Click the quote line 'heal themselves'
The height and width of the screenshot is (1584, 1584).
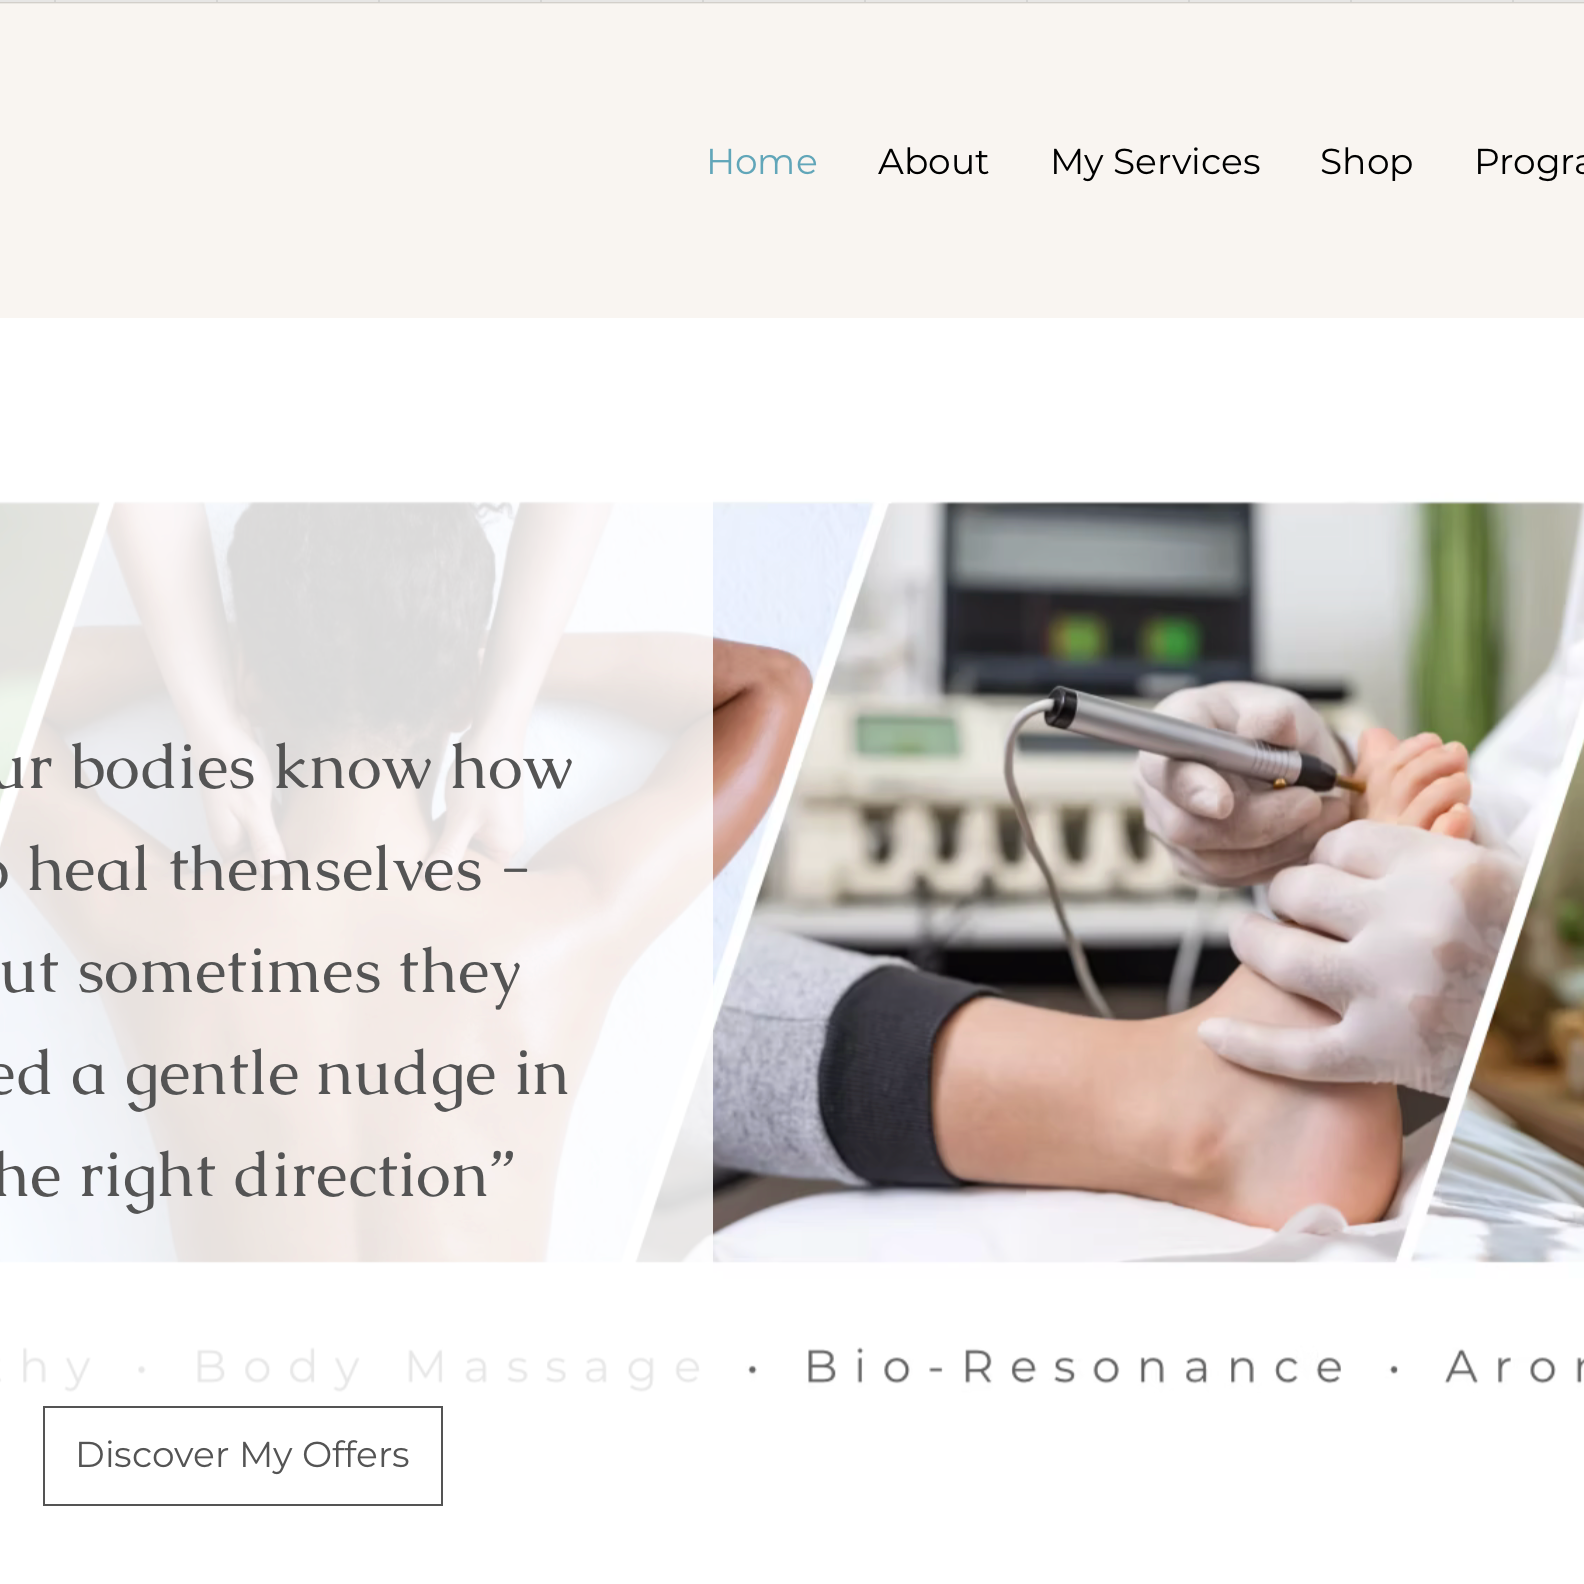(x=255, y=869)
